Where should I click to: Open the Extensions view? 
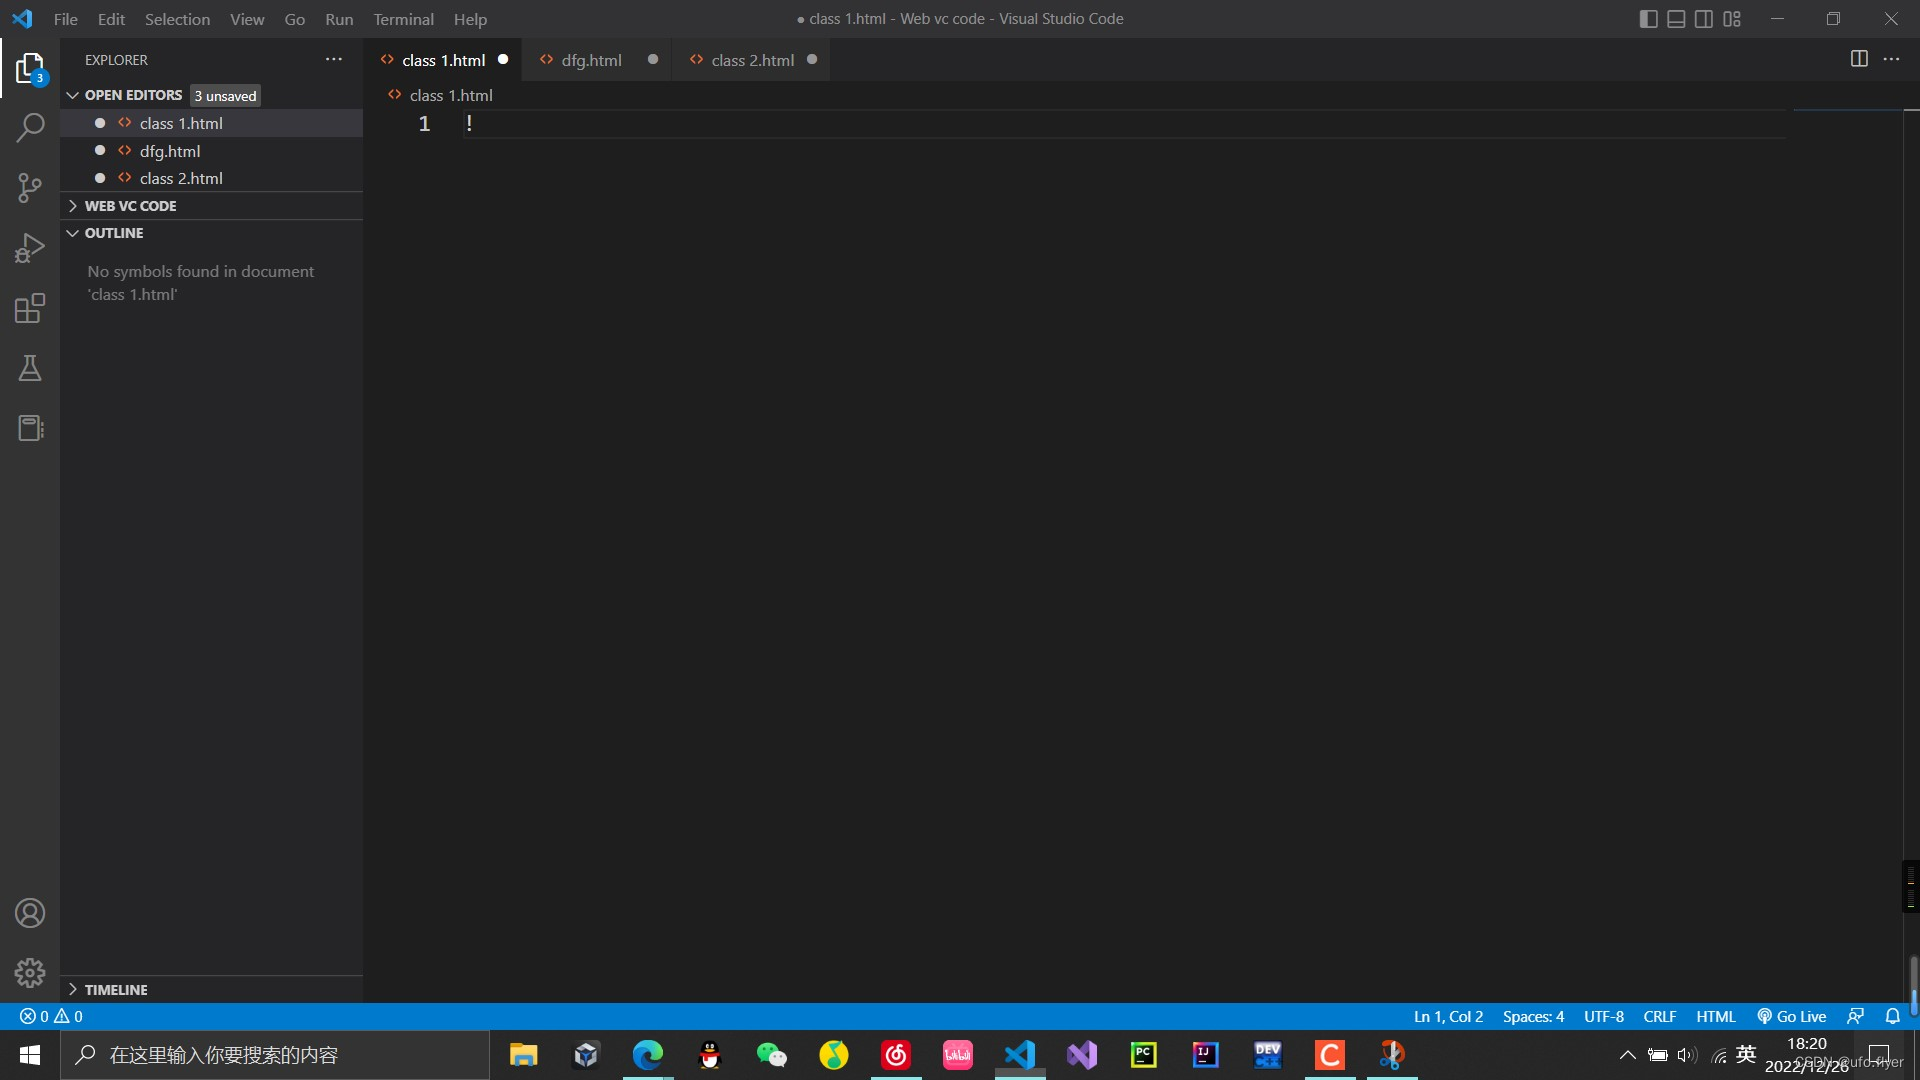[x=30, y=308]
